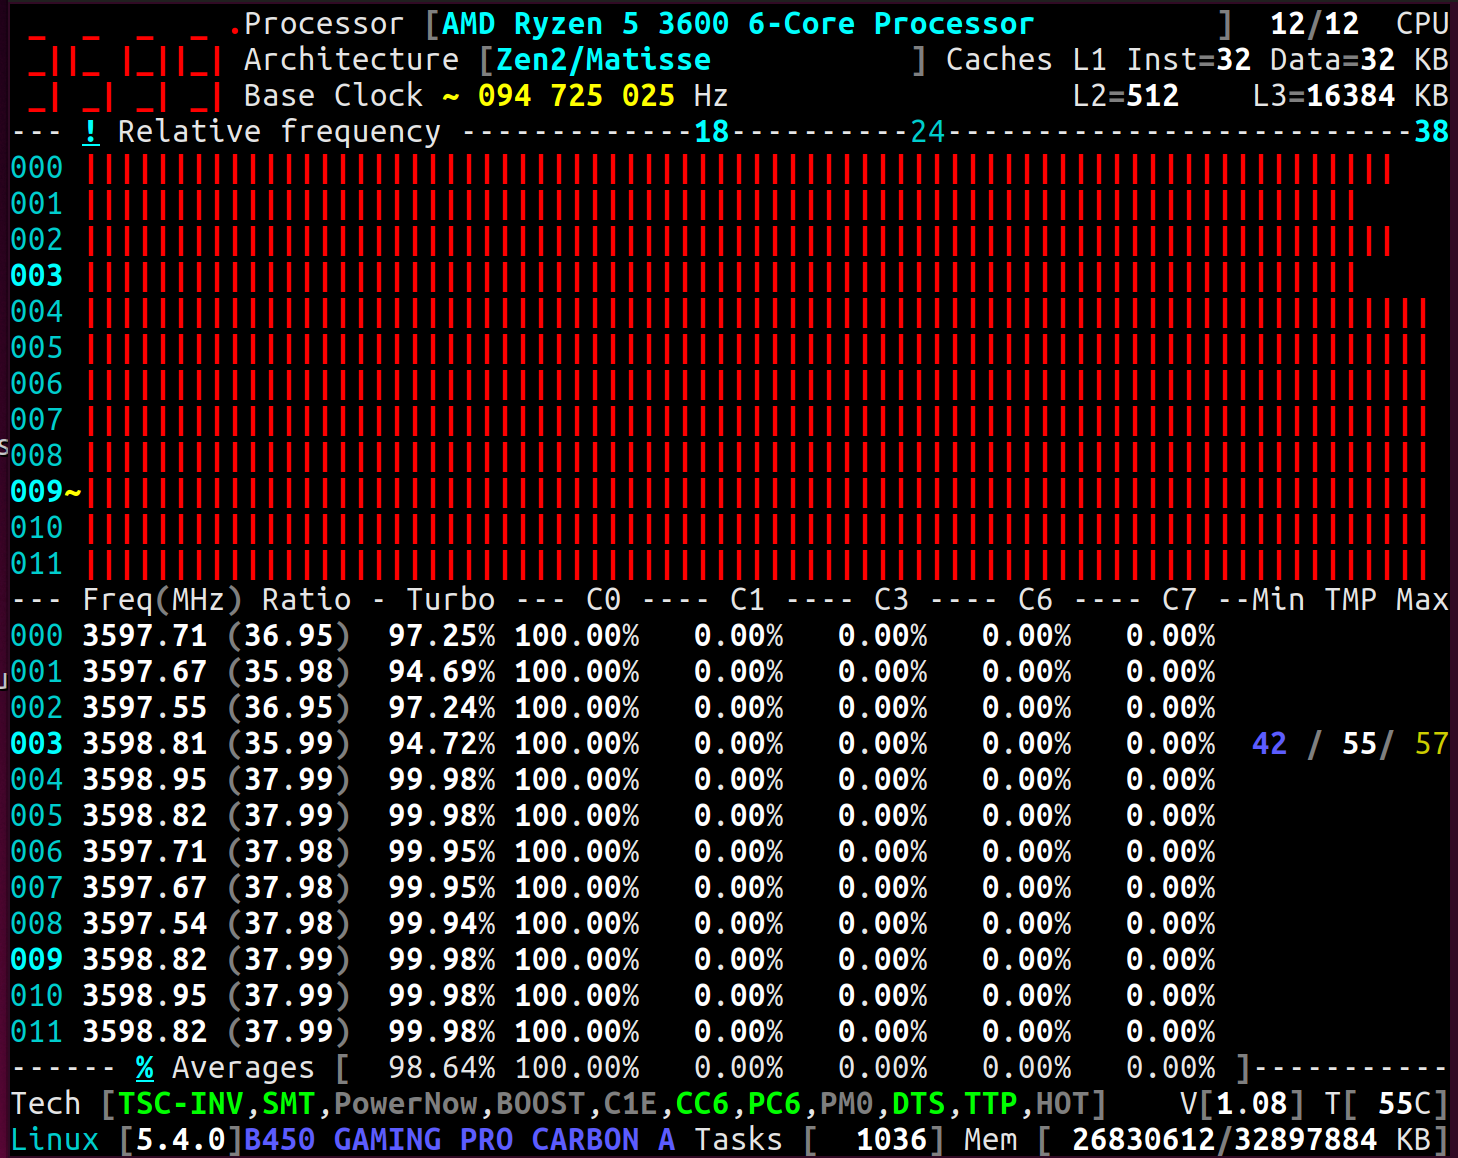The height and width of the screenshot is (1158, 1458).
Task: Click the minimum temperature 42
Action: tap(1269, 744)
